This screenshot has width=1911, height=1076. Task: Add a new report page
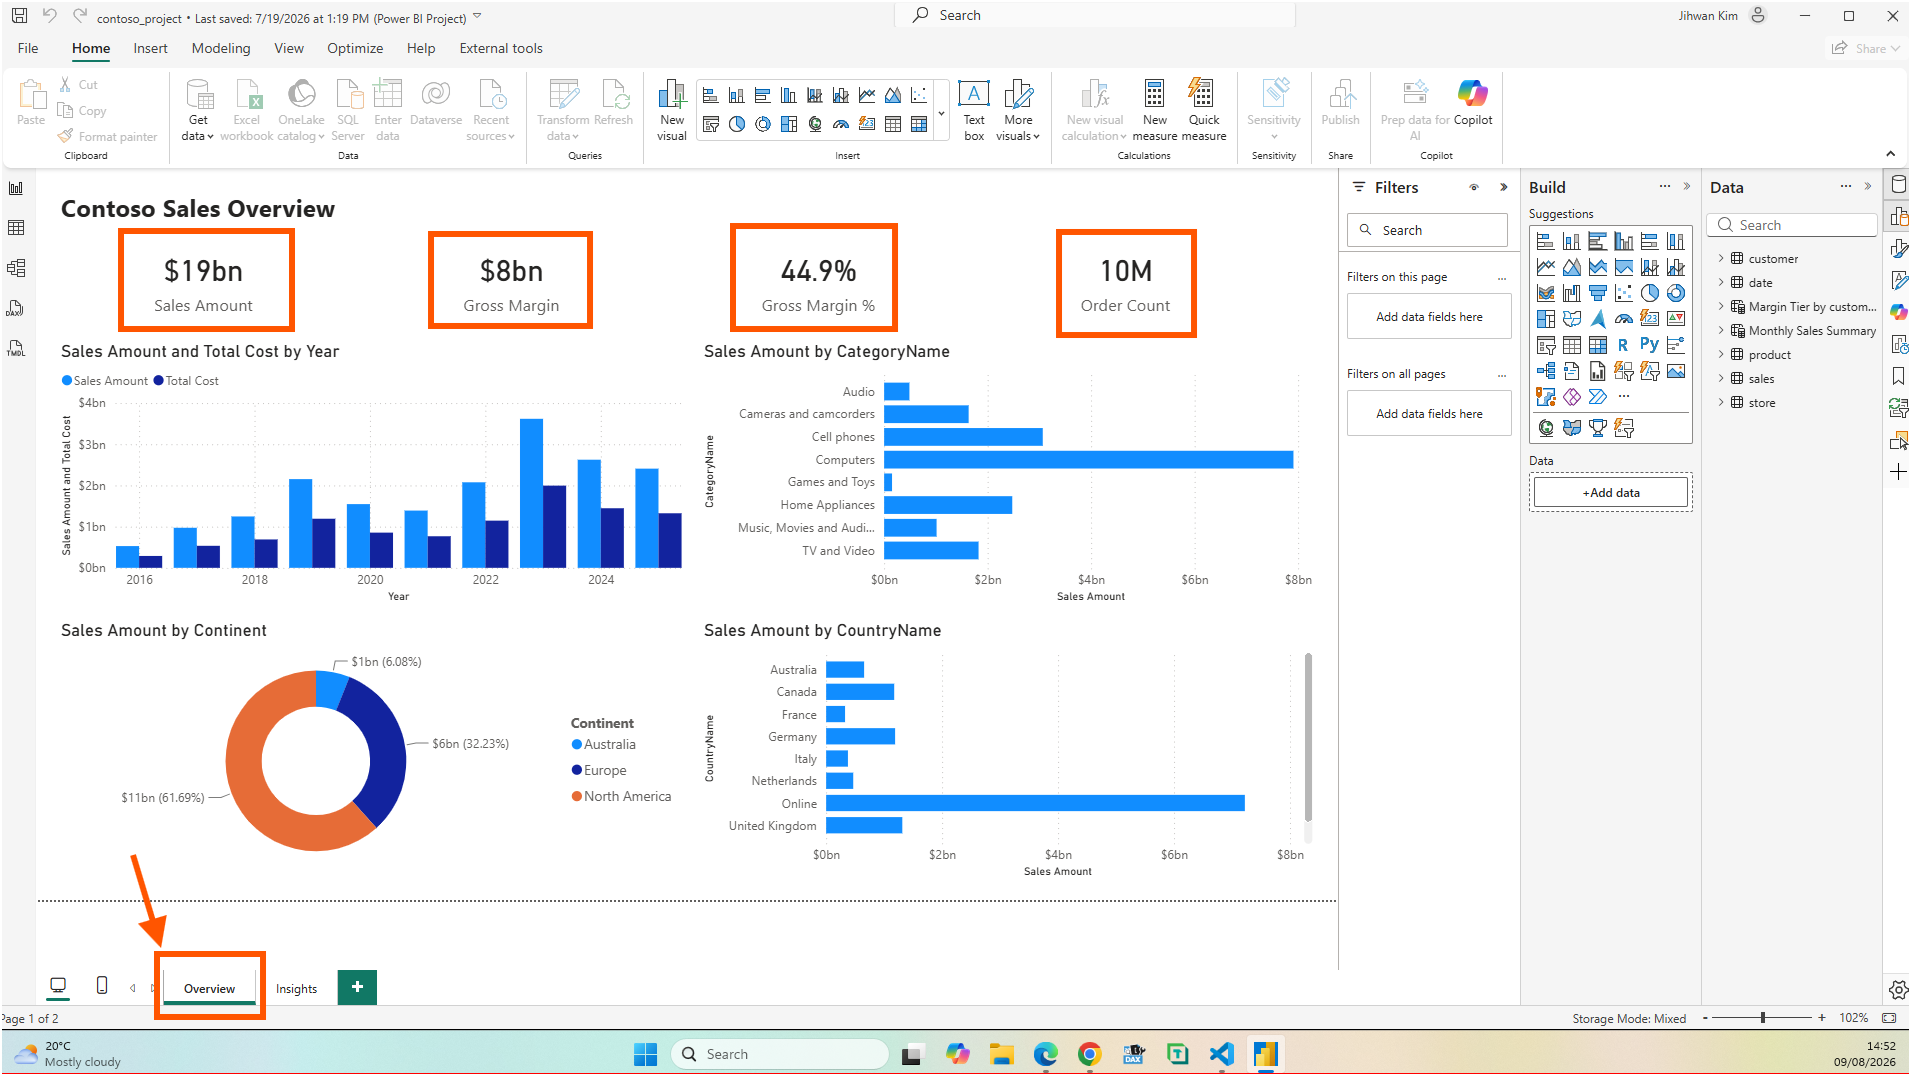point(357,987)
